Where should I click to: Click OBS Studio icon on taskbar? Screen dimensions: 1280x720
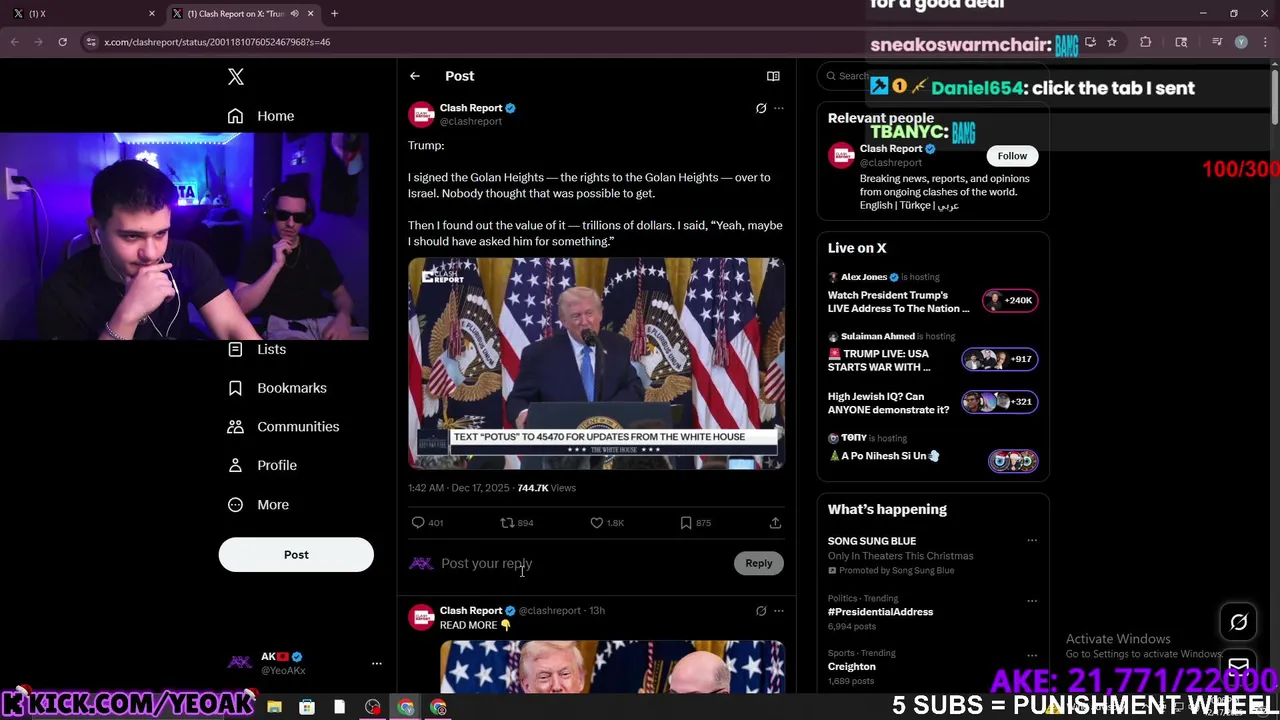click(x=373, y=707)
